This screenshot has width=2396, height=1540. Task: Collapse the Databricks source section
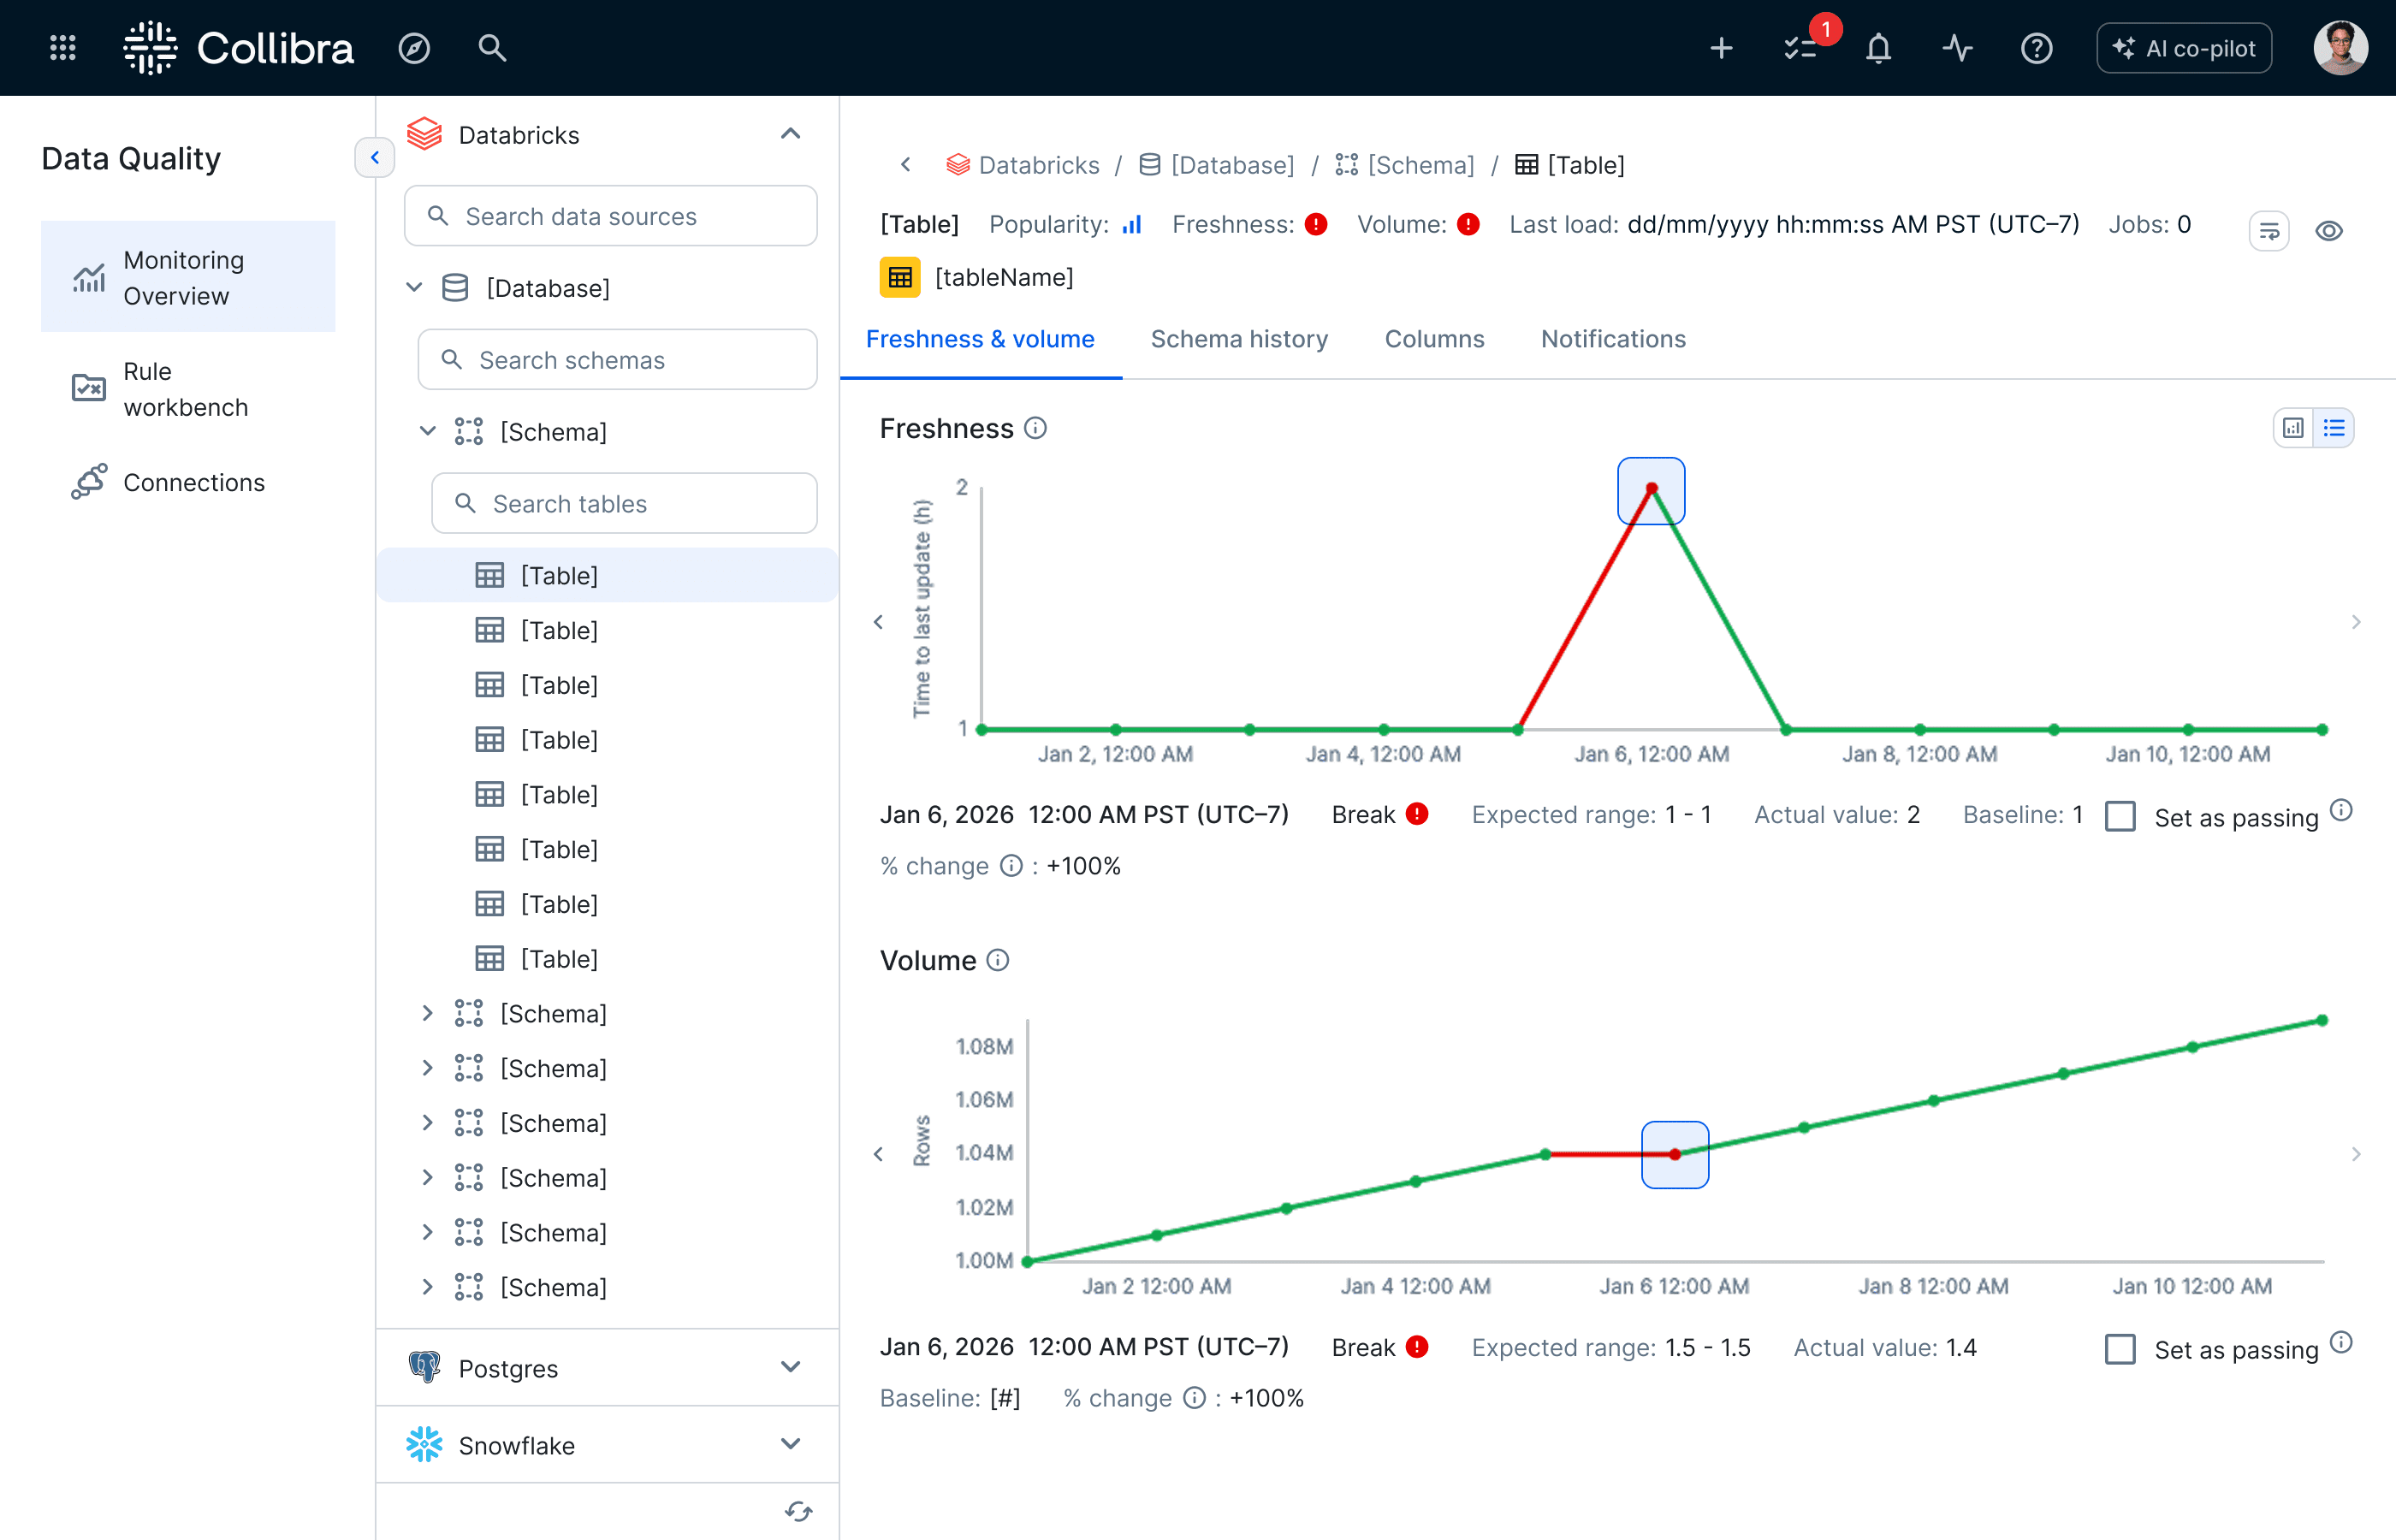[x=790, y=134]
